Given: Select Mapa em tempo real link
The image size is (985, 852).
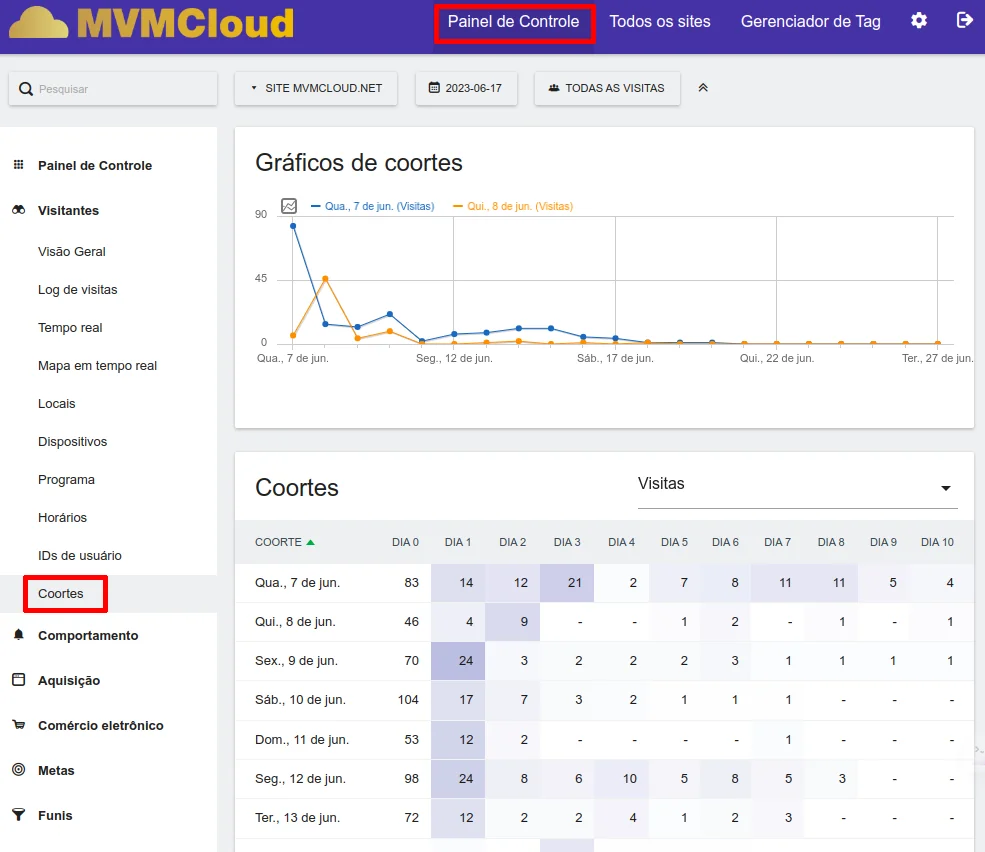Looking at the screenshot, I should (x=97, y=366).
